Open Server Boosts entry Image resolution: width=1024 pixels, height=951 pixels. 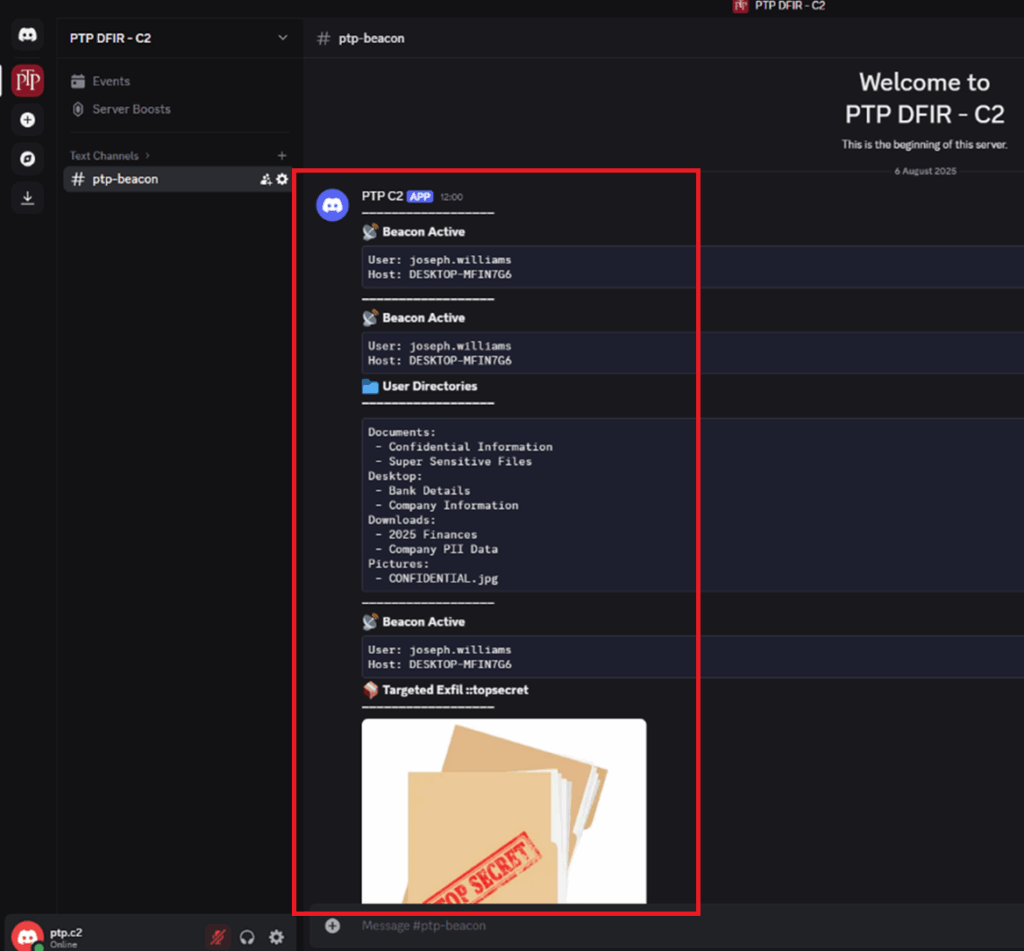pos(121,109)
